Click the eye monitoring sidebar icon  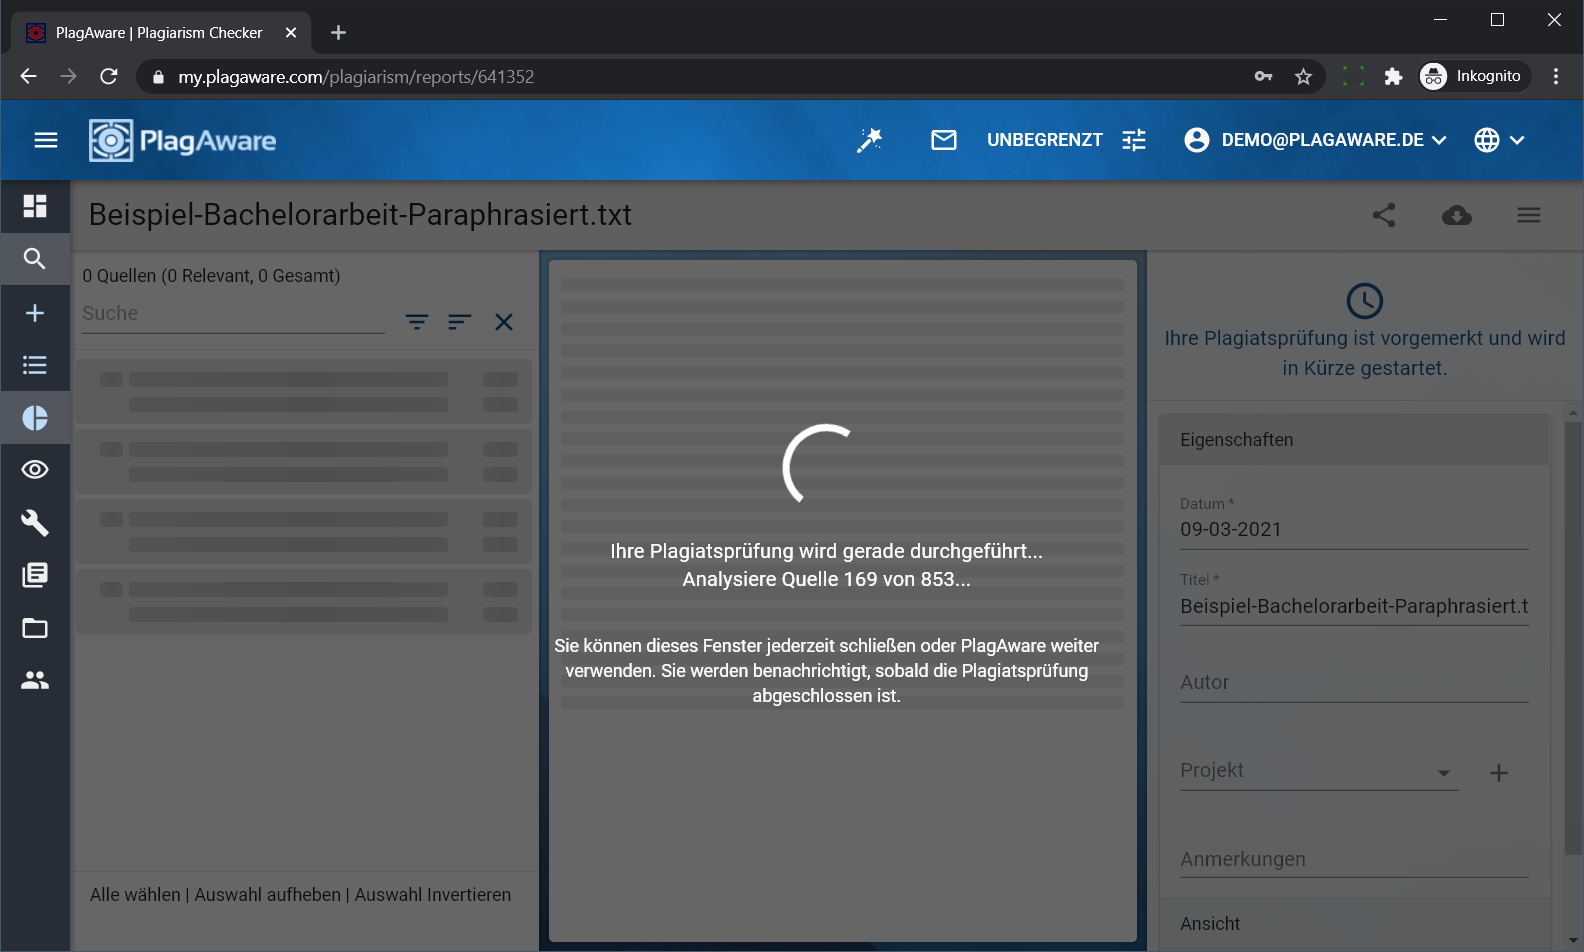pyautogui.click(x=35, y=470)
